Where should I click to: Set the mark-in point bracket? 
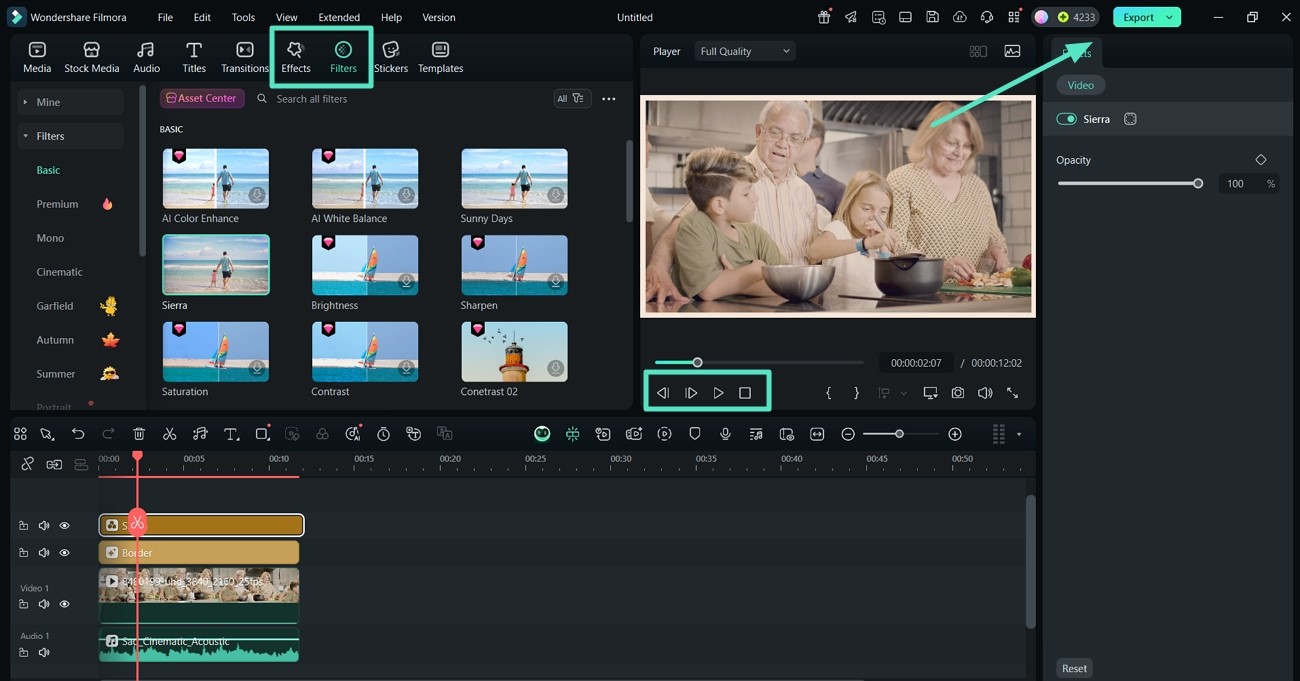[x=828, y=393]
